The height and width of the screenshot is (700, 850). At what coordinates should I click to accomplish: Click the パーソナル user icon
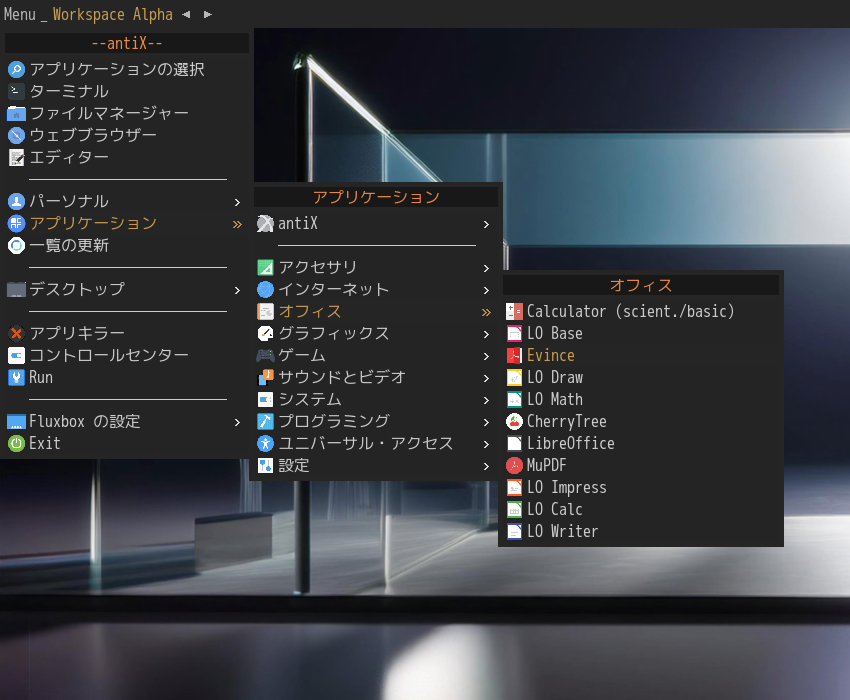[x=16, y=201]
